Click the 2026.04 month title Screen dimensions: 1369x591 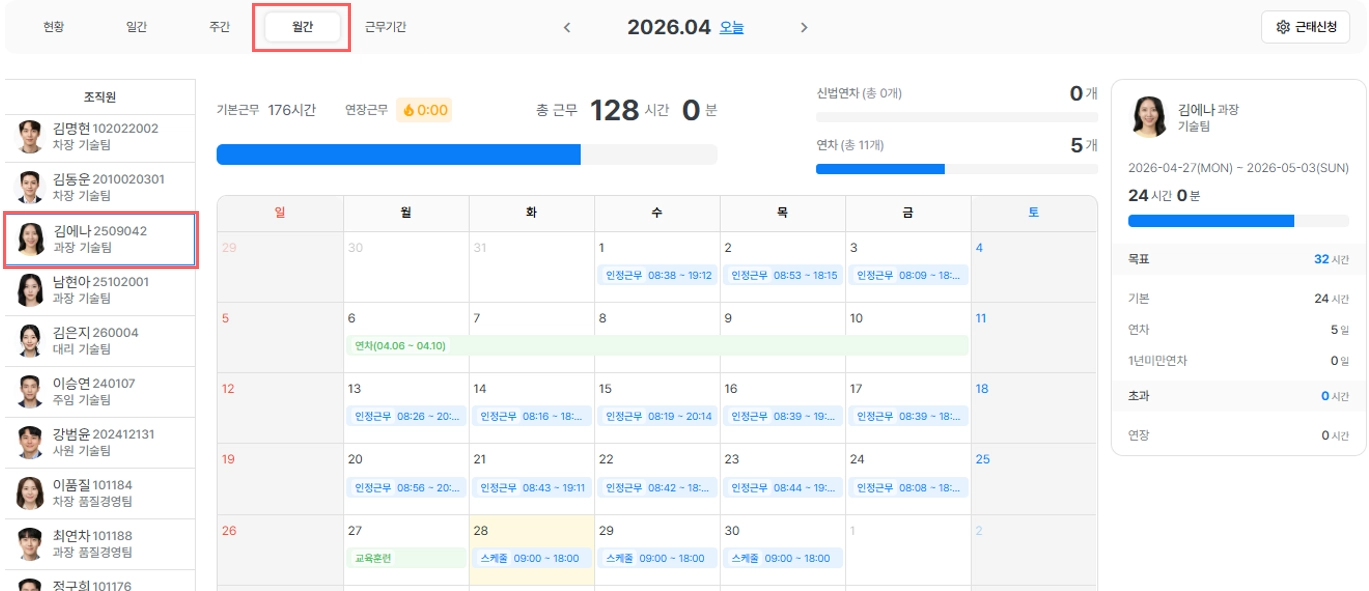click(x=668, y=28)
